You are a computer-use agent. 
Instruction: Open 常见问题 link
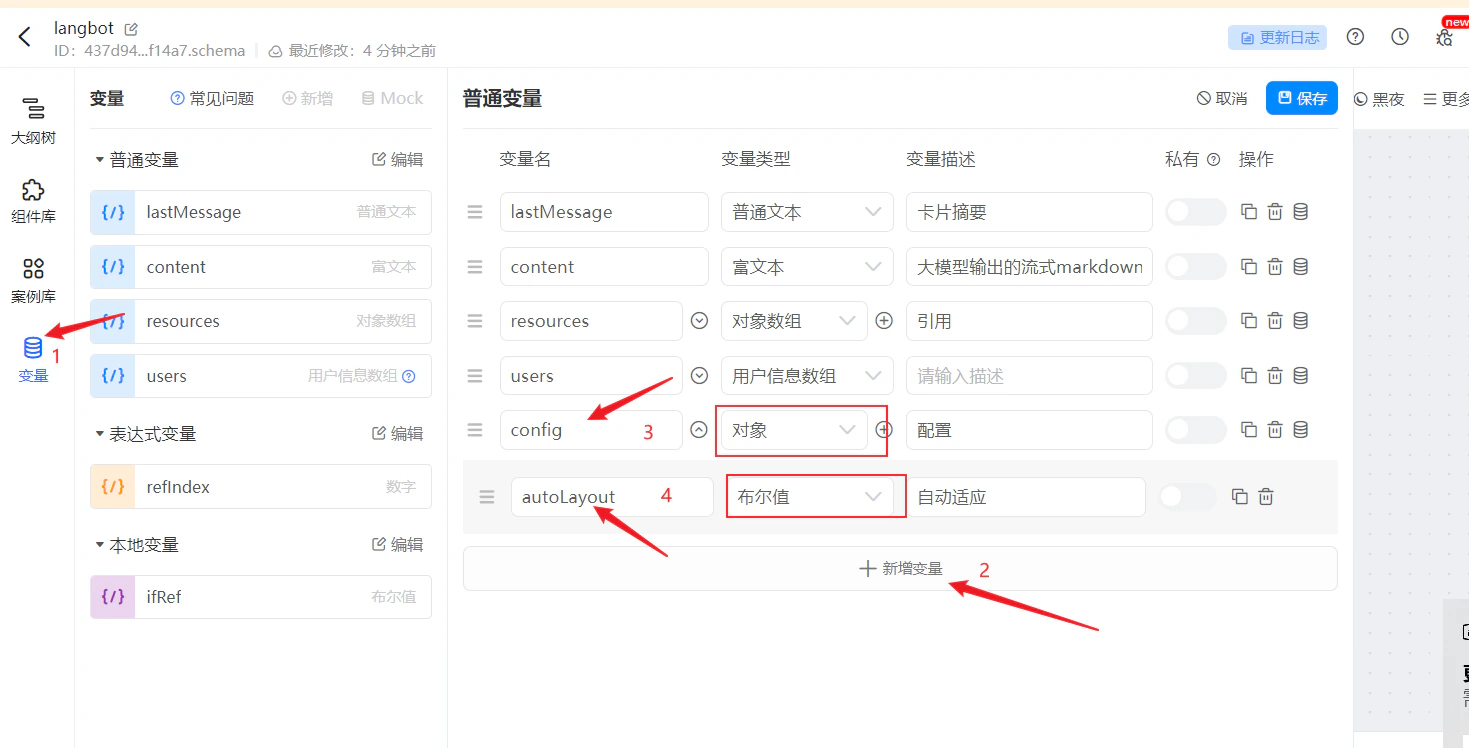212,98
